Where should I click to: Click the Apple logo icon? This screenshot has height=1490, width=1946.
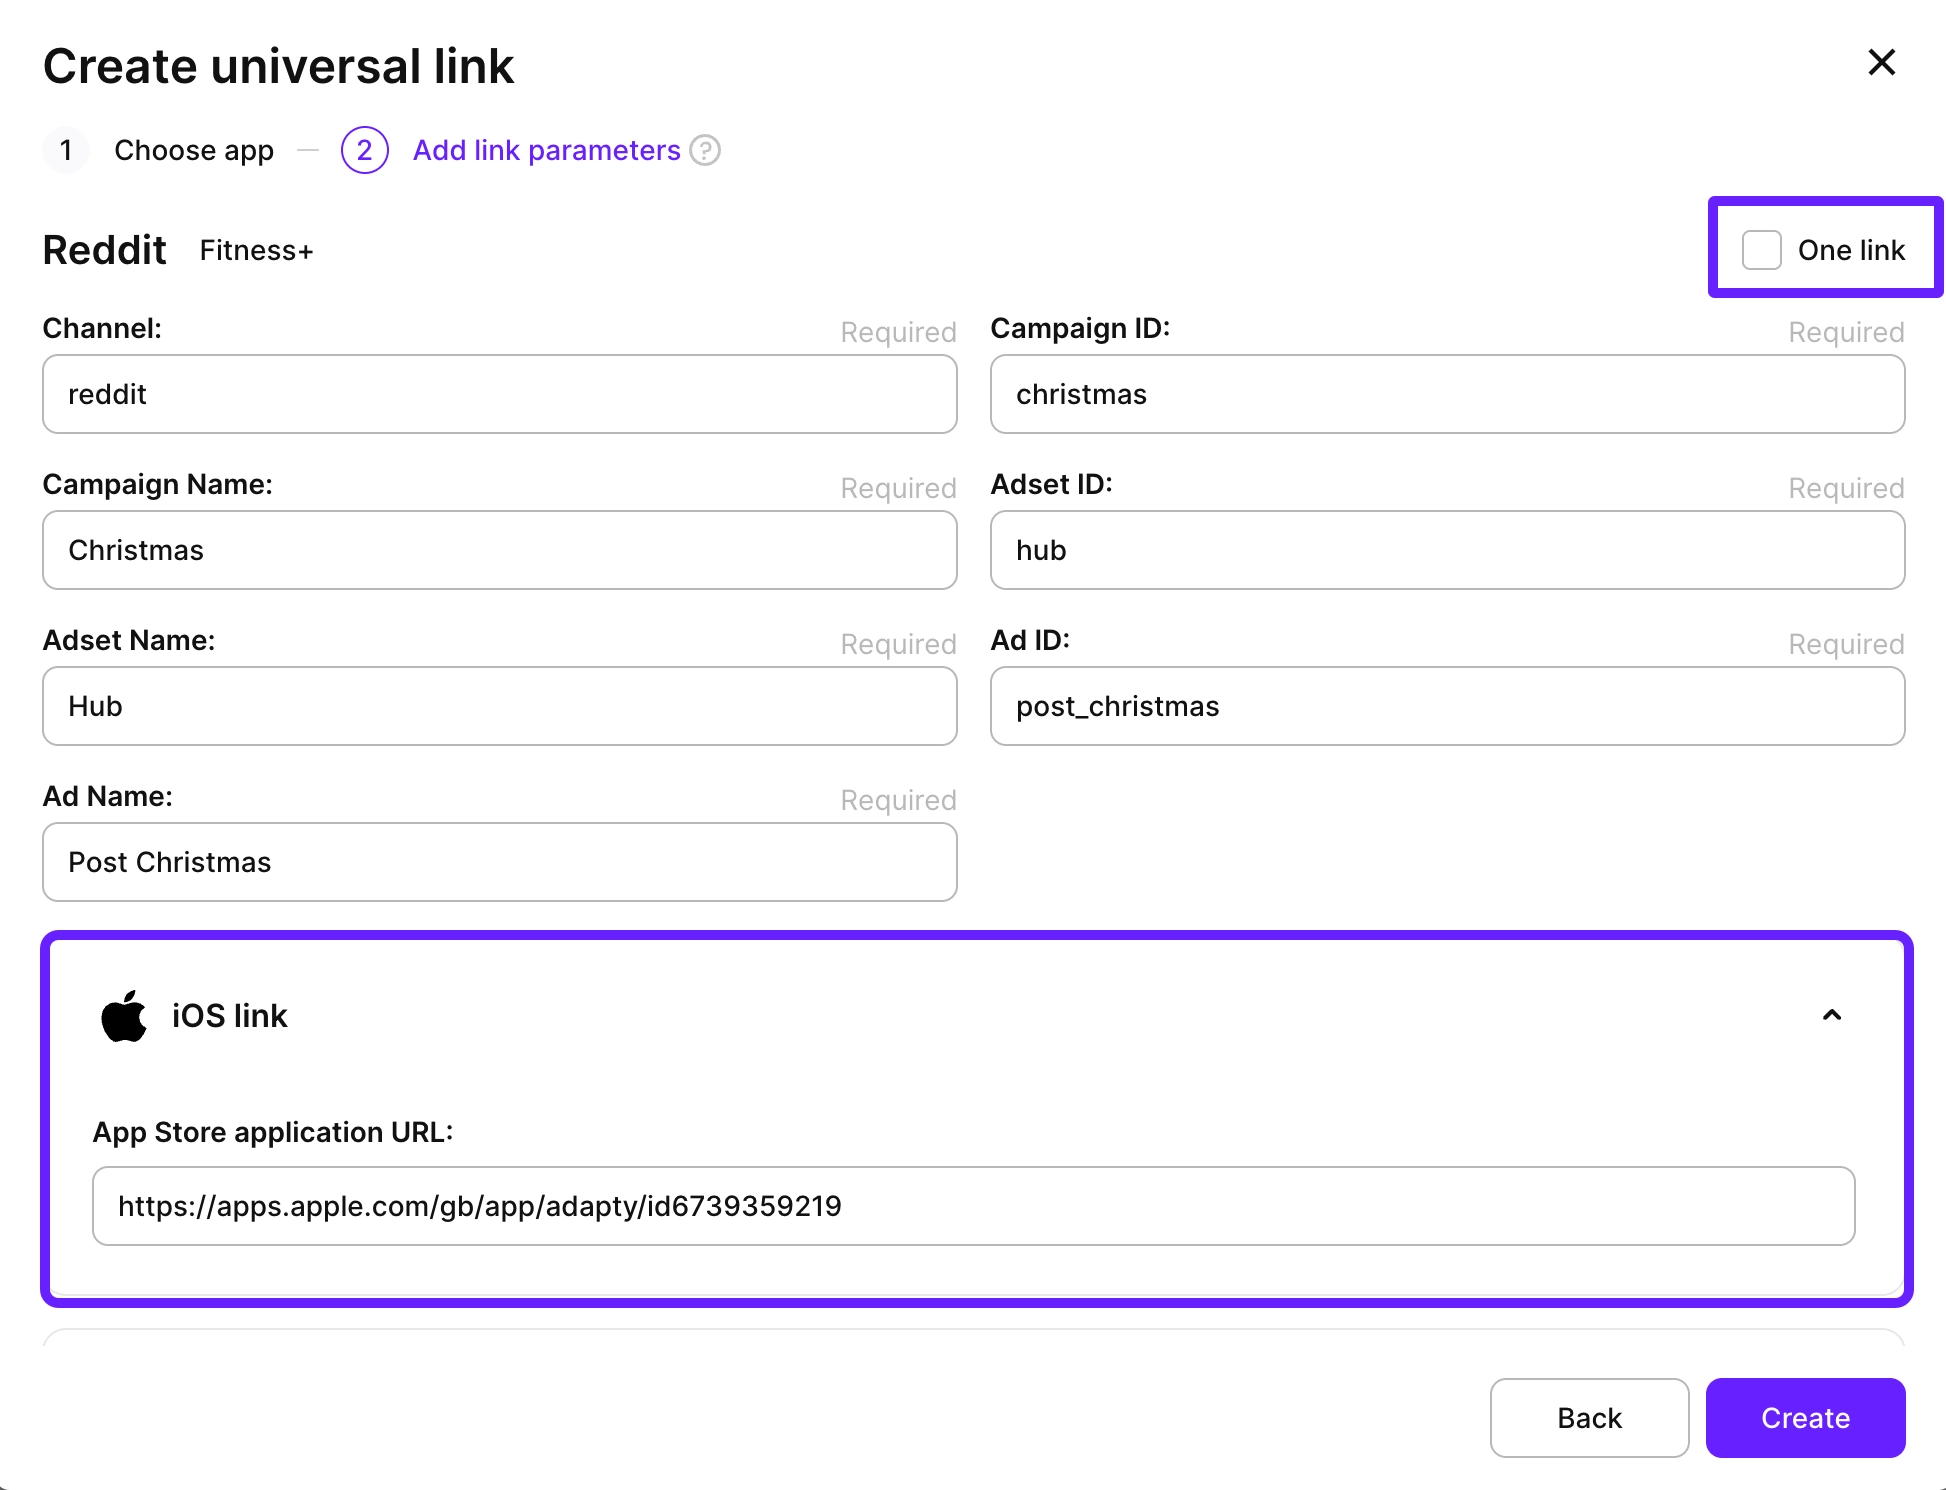point(124,1016)
